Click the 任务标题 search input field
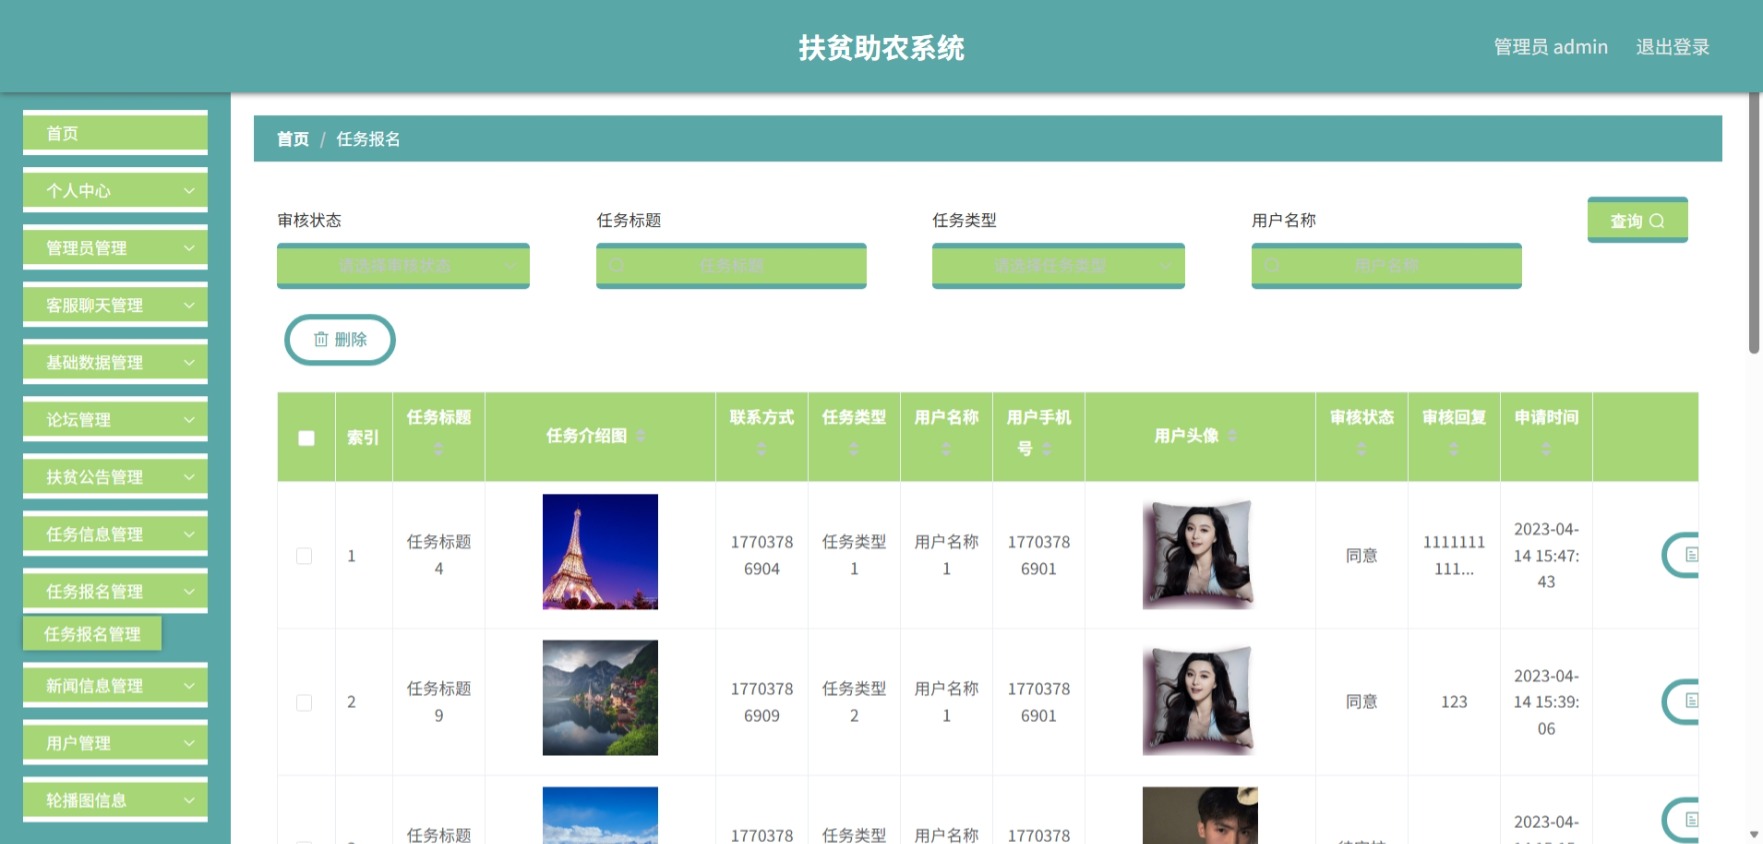 [731, 266]
